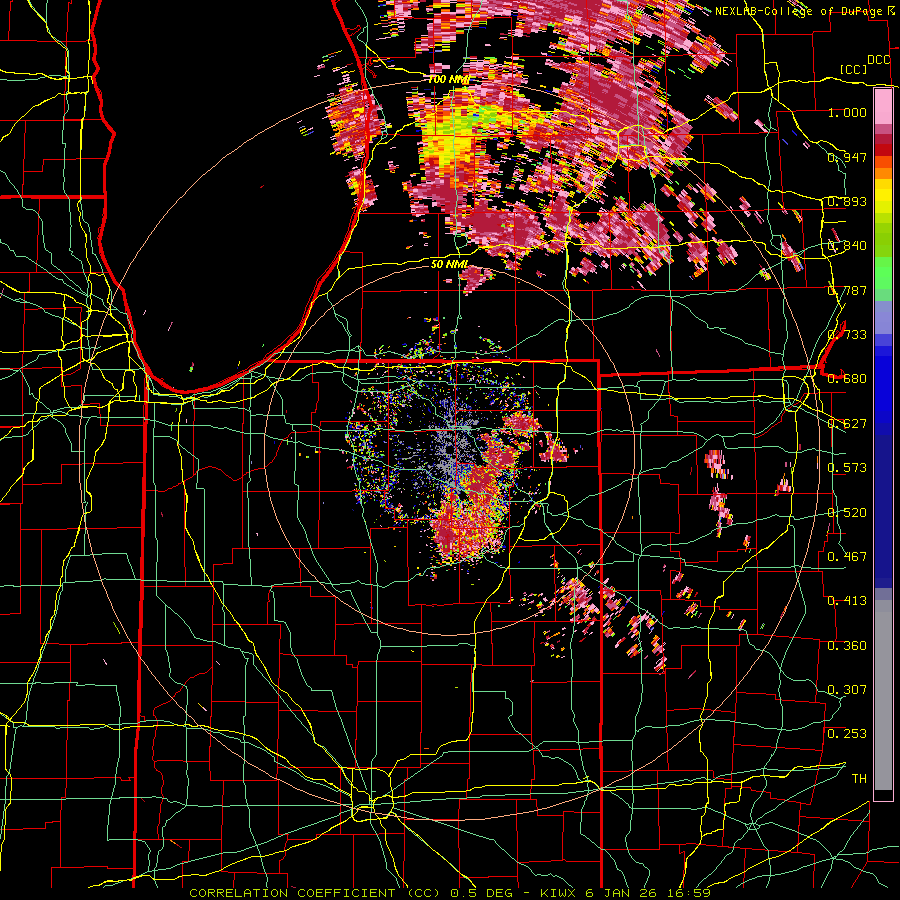
Task: Select the 1.000 value on the color scale
Action: coord(847,112)
